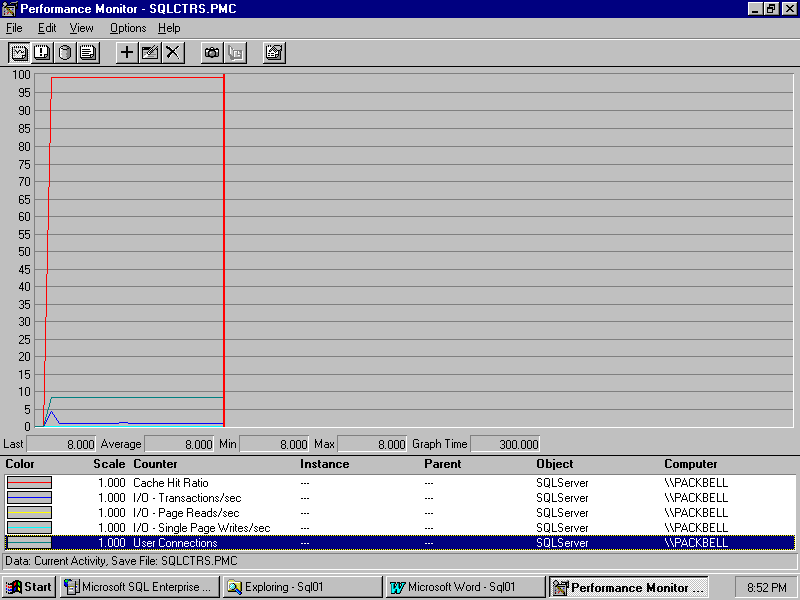Click Edit Chart Line icon
Screen dimensions: 800x600
click(150, 52)
